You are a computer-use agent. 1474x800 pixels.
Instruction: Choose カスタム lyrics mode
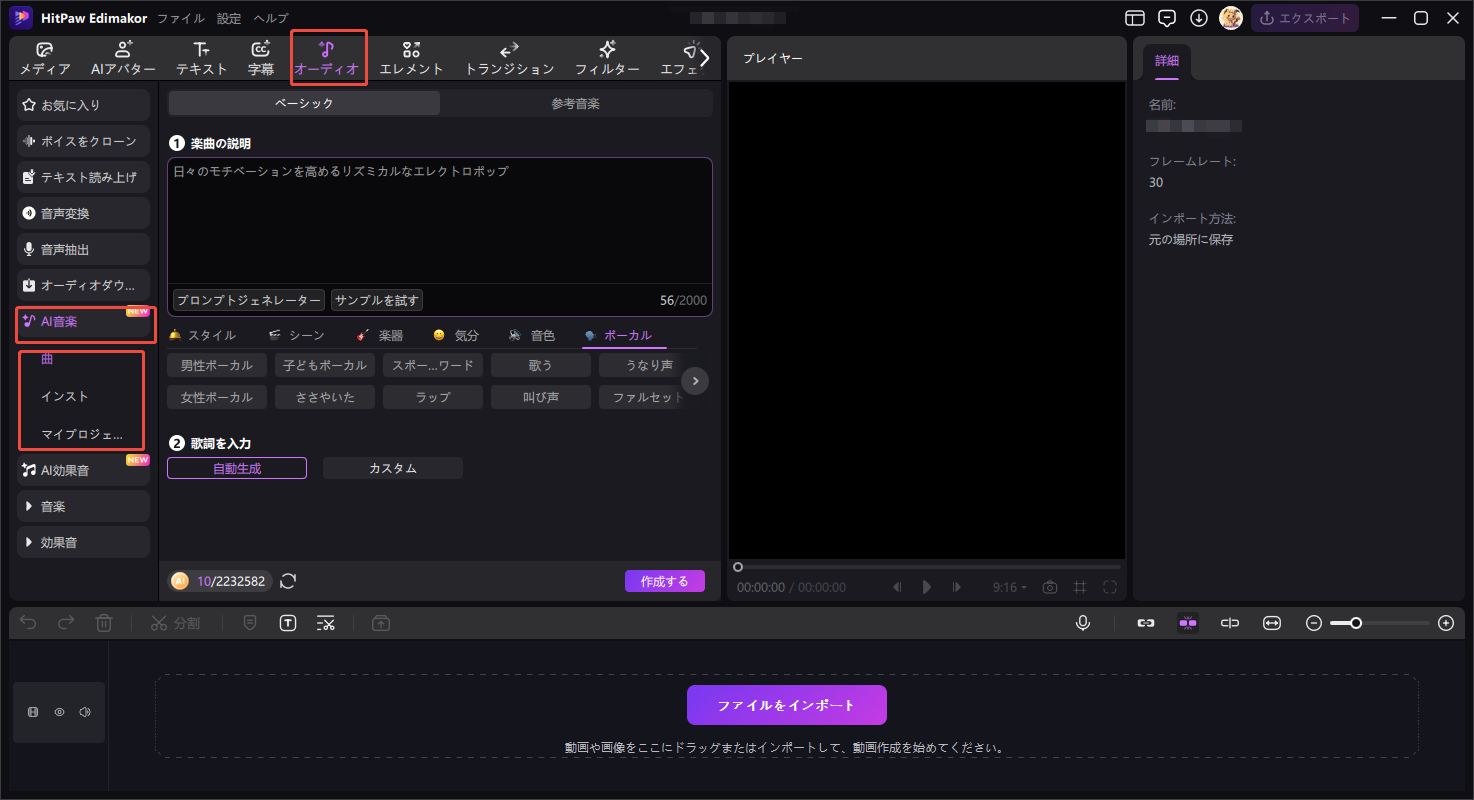tap(393, 468)
